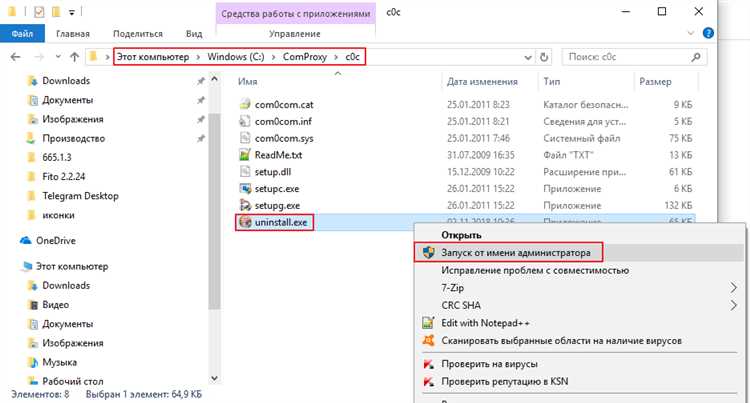Go back with the back arrow
Image resolution: width=750 pixels, height=403 pixels.
(x=15, y=57)
